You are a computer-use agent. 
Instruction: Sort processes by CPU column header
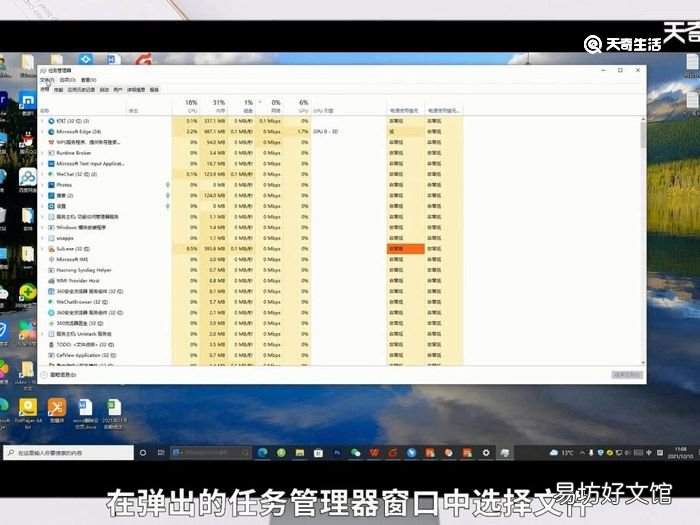tap(186, 106)
